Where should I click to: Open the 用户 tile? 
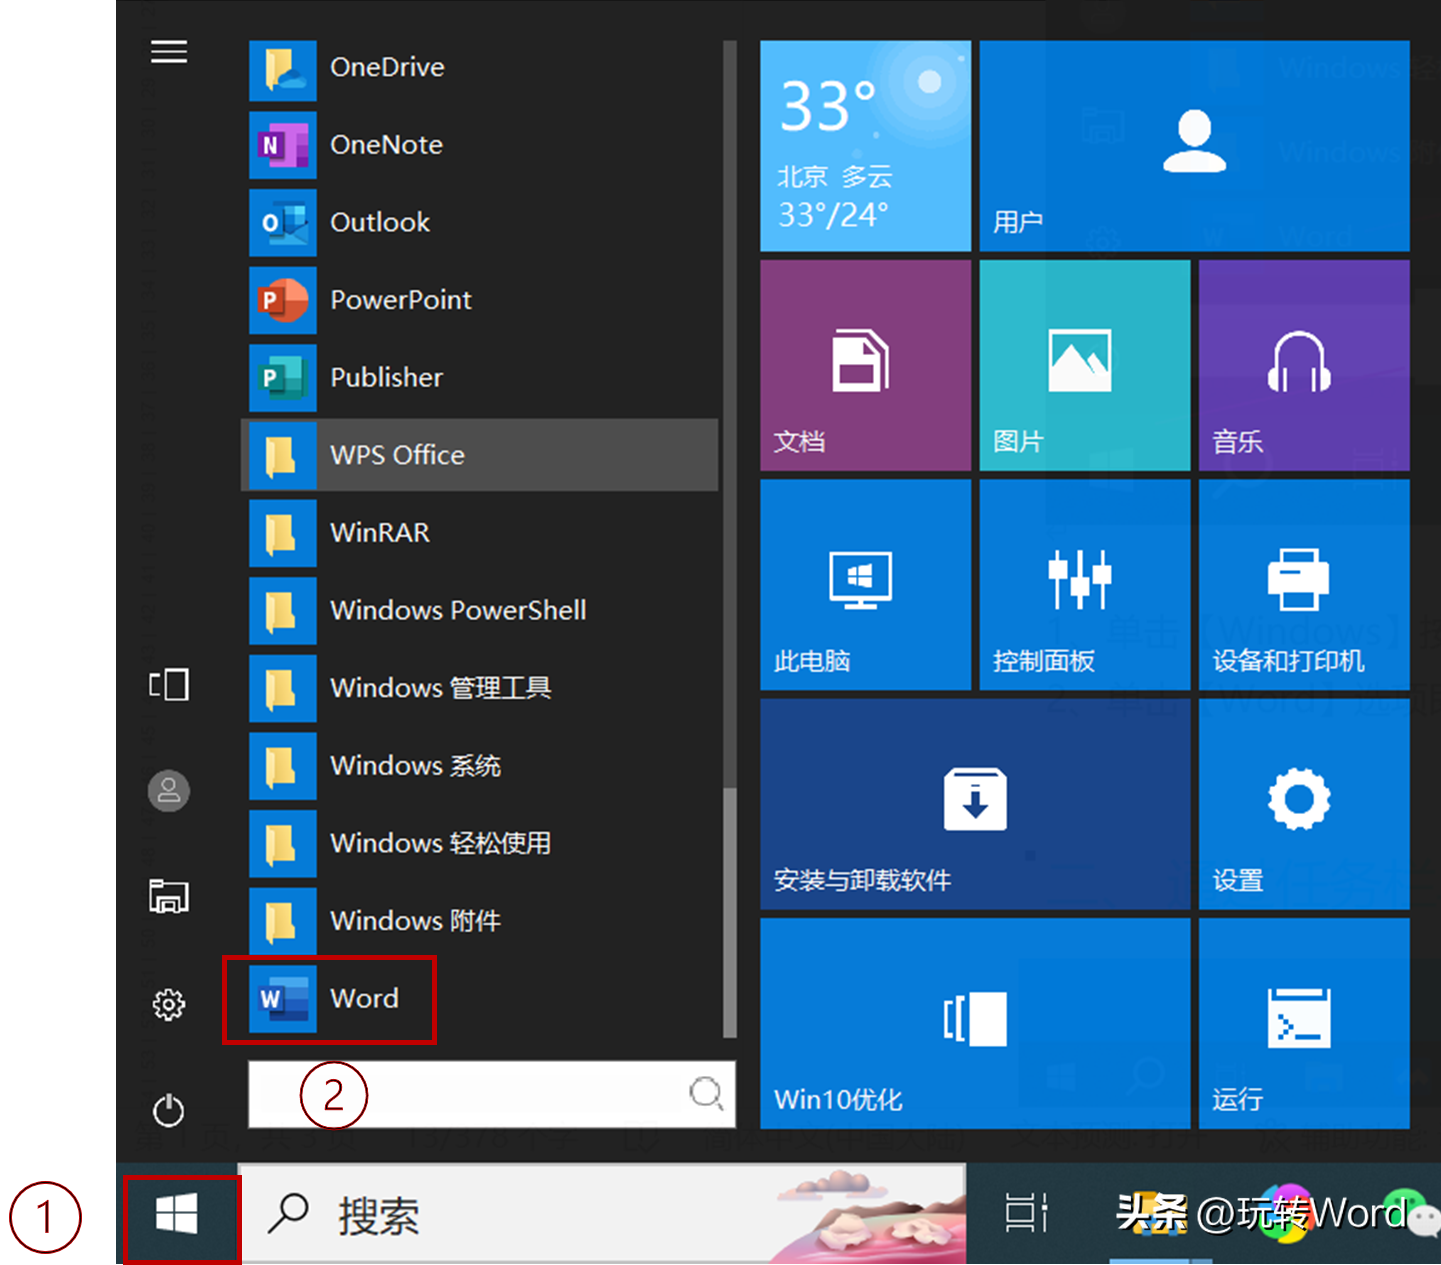coord(1194,146)
